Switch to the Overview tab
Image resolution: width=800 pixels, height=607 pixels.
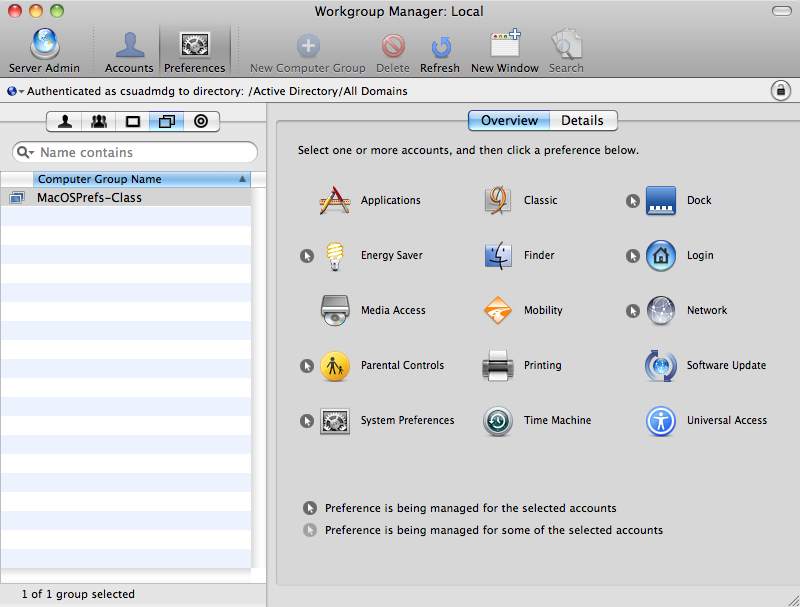(509, 120)
